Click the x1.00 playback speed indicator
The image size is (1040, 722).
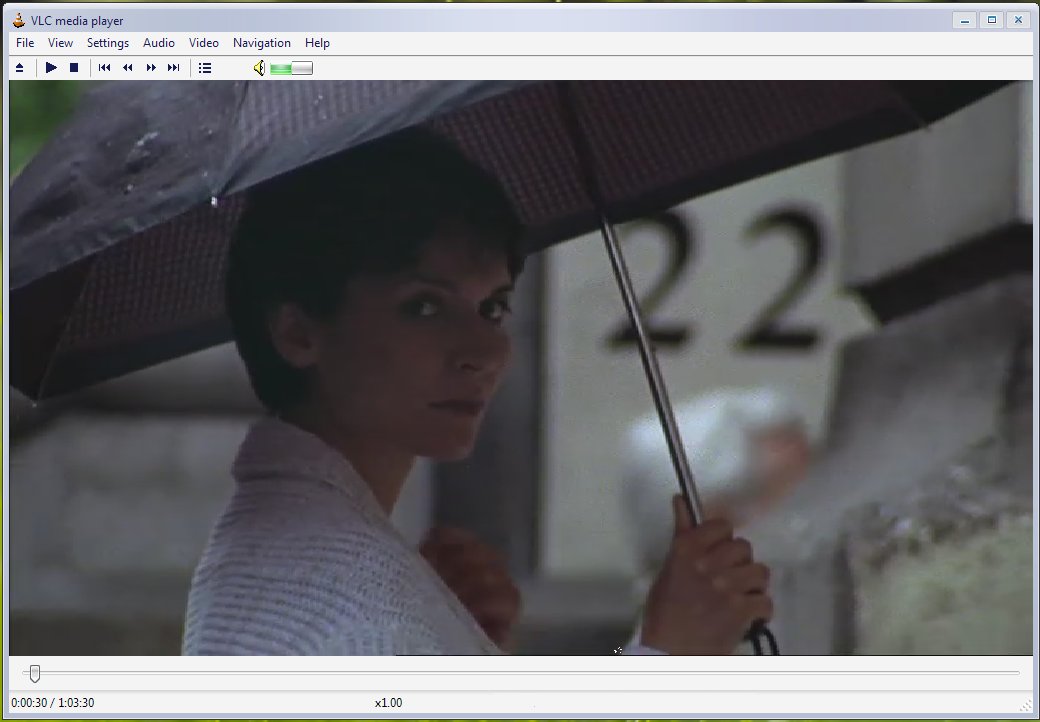coord(388,703)
